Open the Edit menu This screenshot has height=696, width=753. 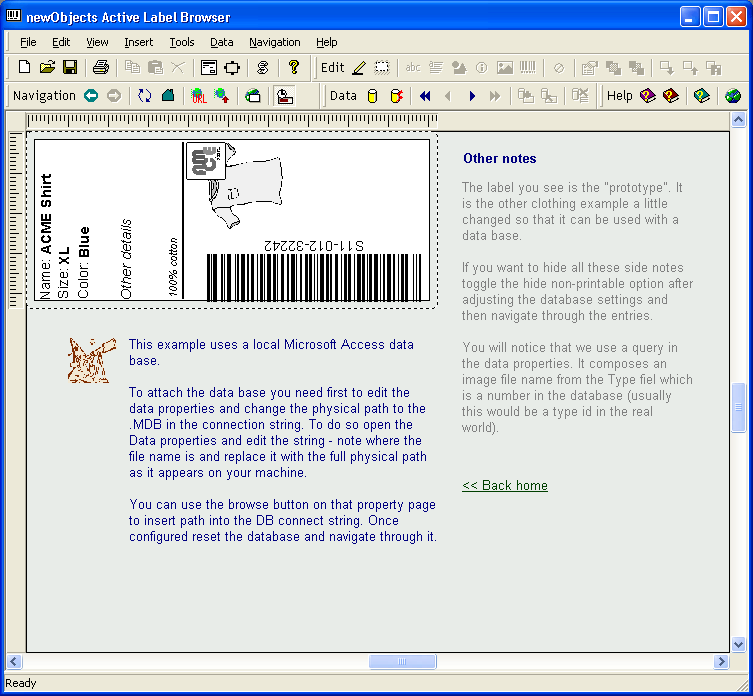[61, 42]
